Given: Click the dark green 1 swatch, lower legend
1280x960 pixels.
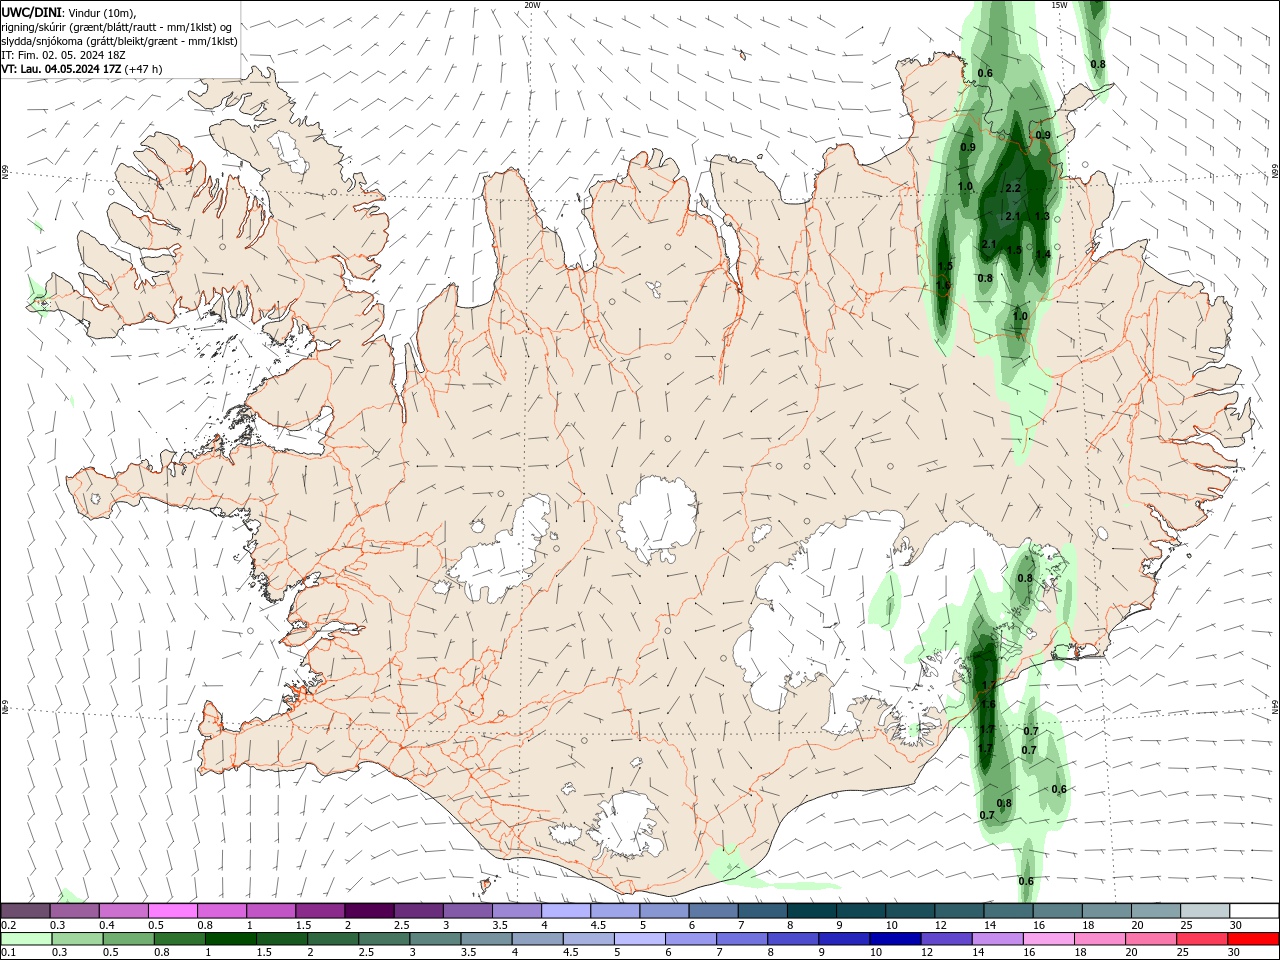Looking at the screenshot, I should 231,938.
